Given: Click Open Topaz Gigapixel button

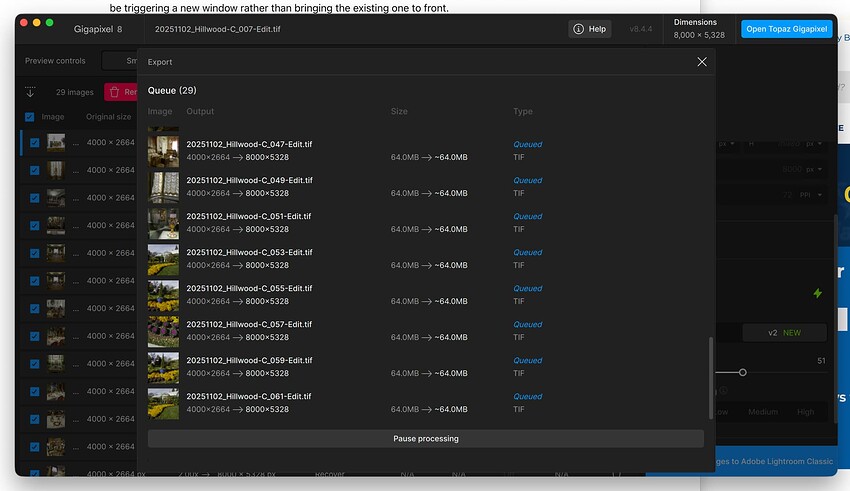Looking at the screenshot, I should 786,29.
